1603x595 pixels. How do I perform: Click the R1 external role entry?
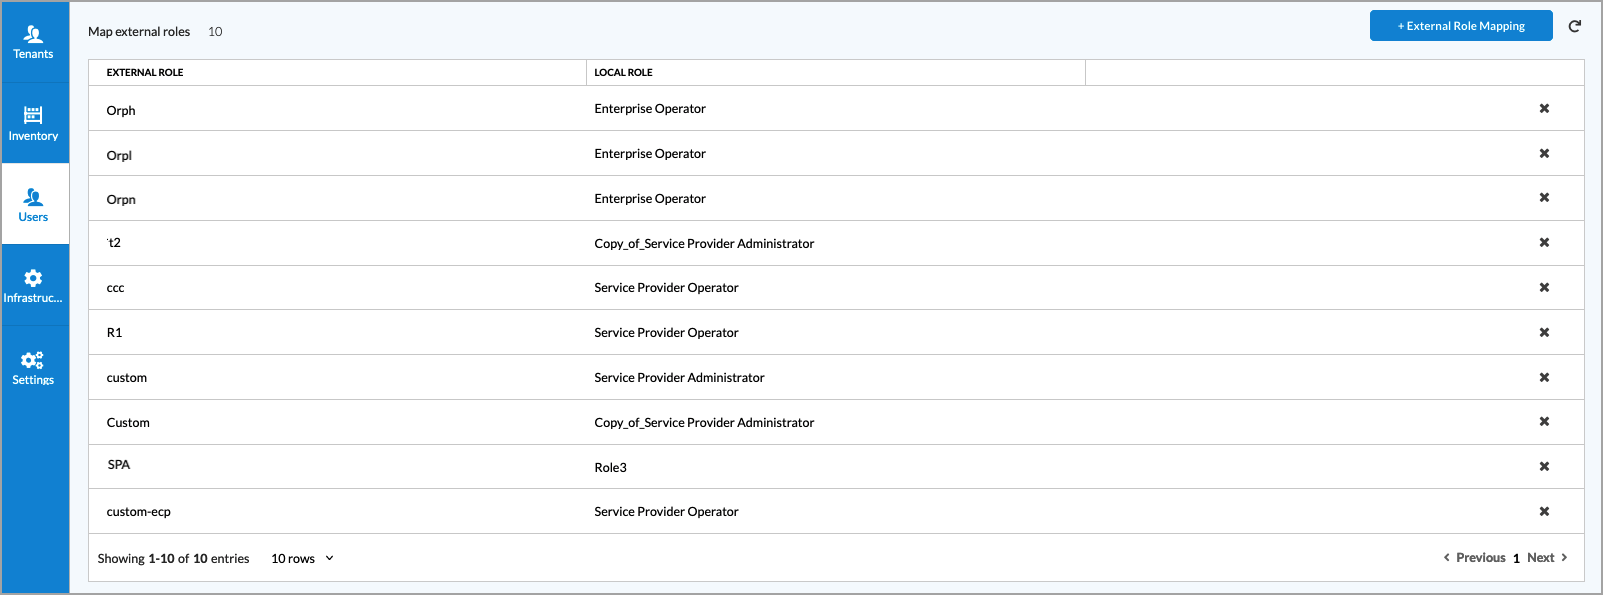pos(114,332)
